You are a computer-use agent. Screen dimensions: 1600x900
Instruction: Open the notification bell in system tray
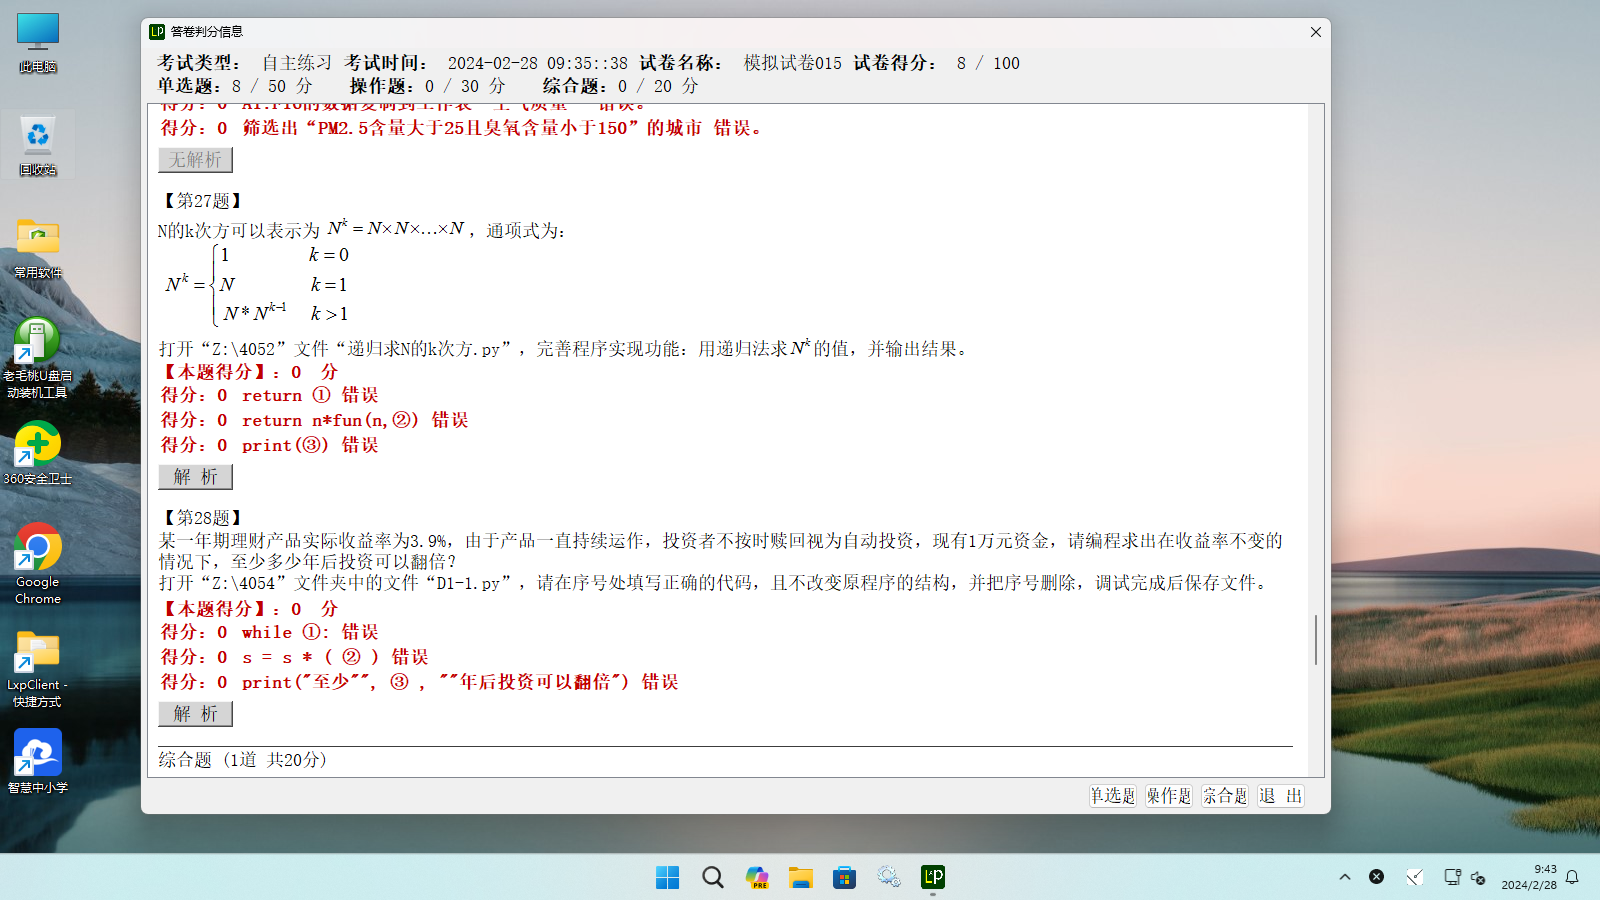coord(1572,877)
